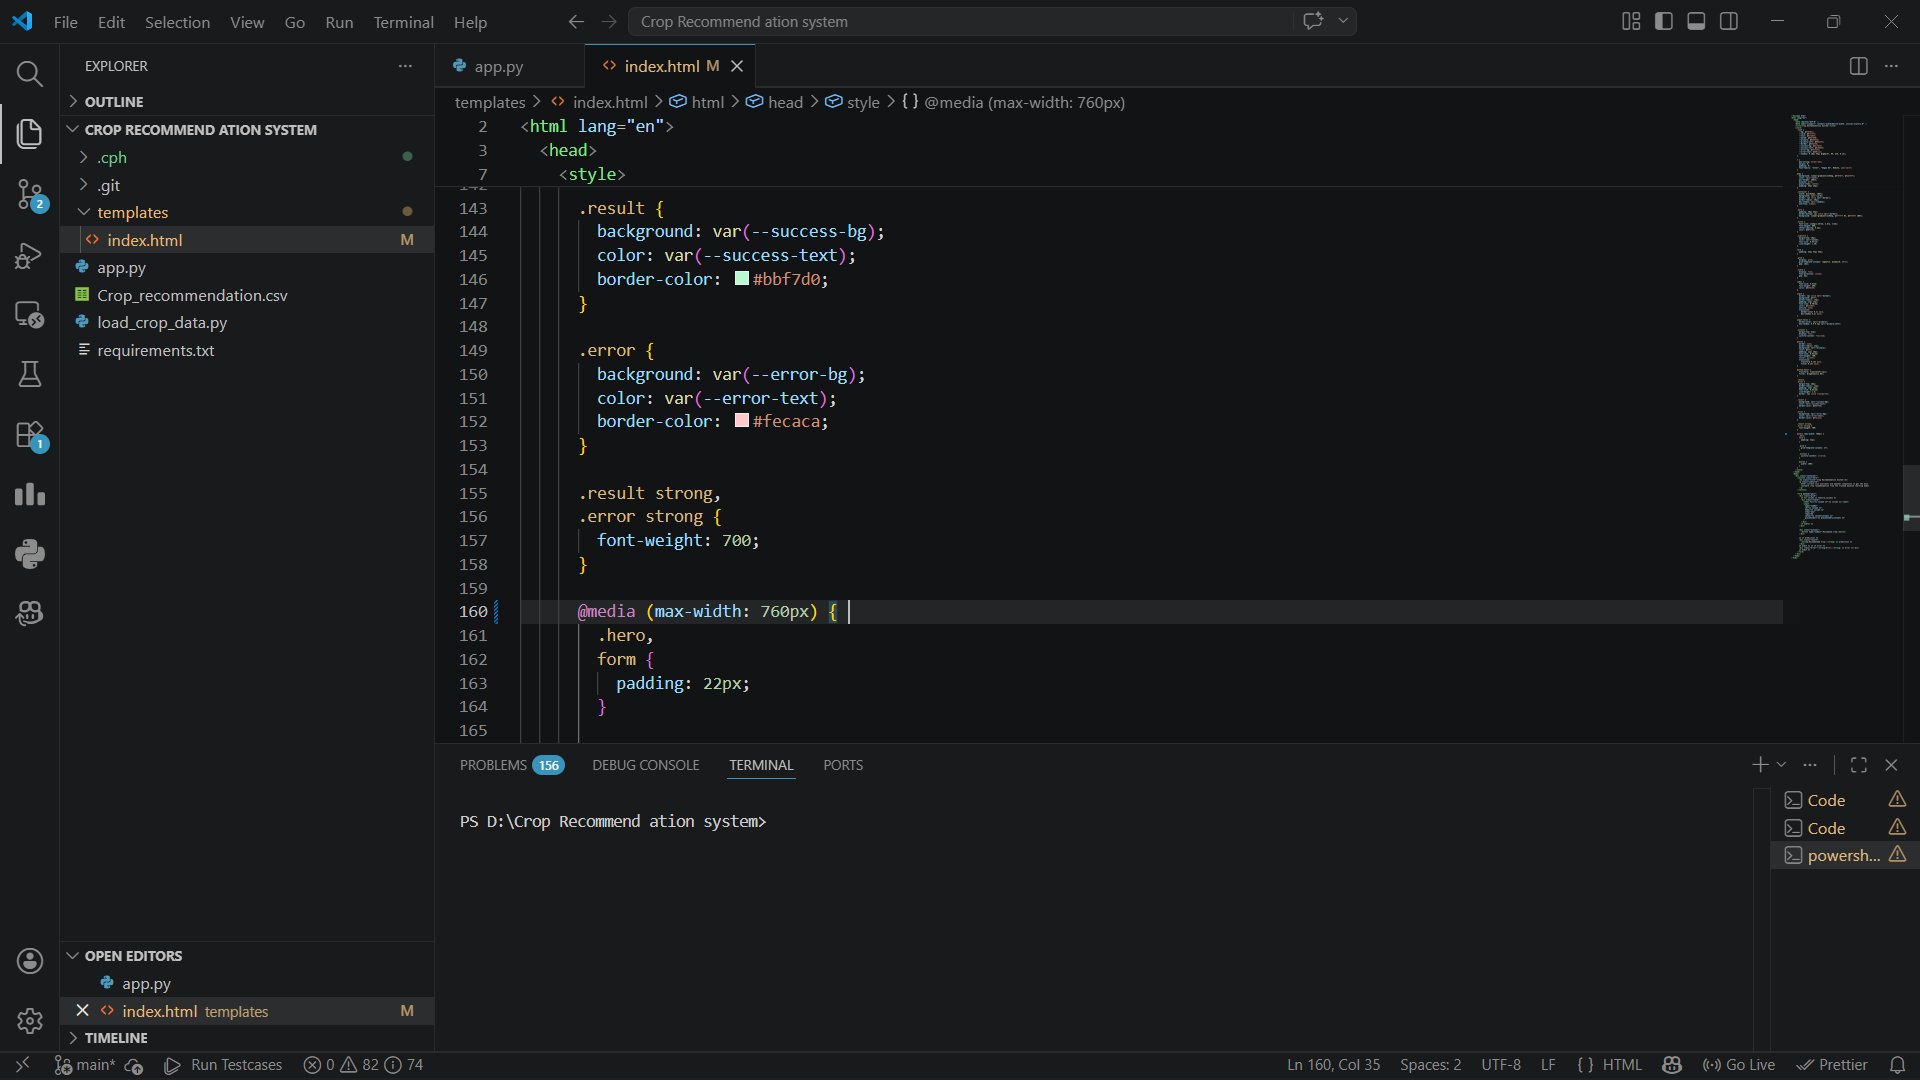Open the Terminal menu
Image resolution: width=1920 pixels, height=1080 pixels.
tap(403, 22)
